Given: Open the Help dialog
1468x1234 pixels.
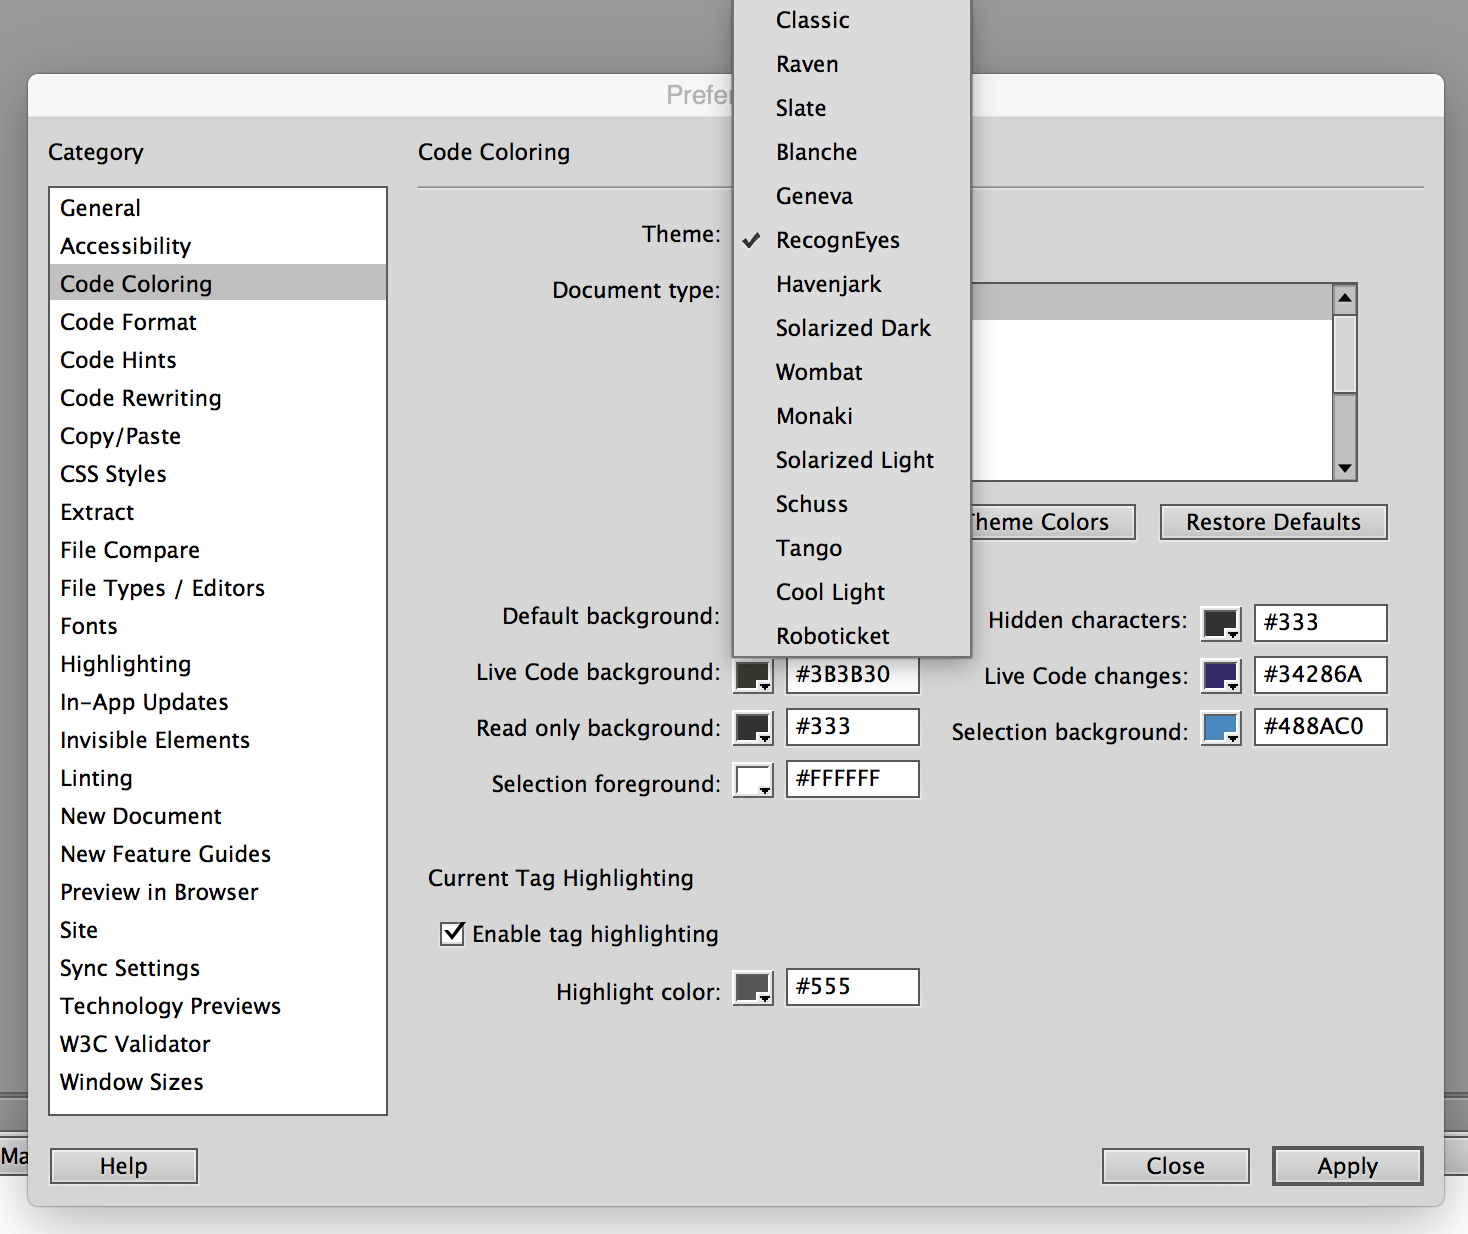Looking at the screenshot, I should point(123,1165).
